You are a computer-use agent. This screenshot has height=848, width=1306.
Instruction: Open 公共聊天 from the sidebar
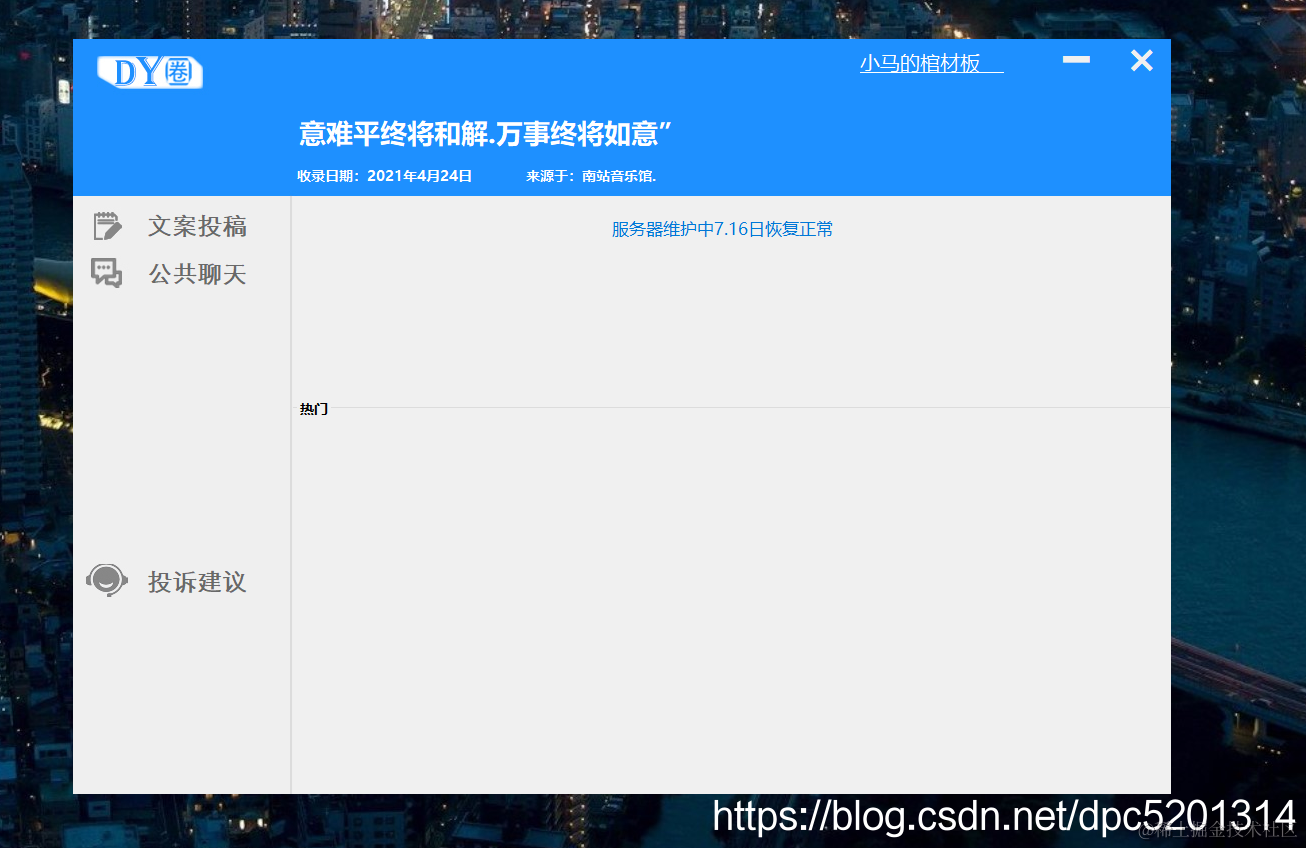(196, 273)
